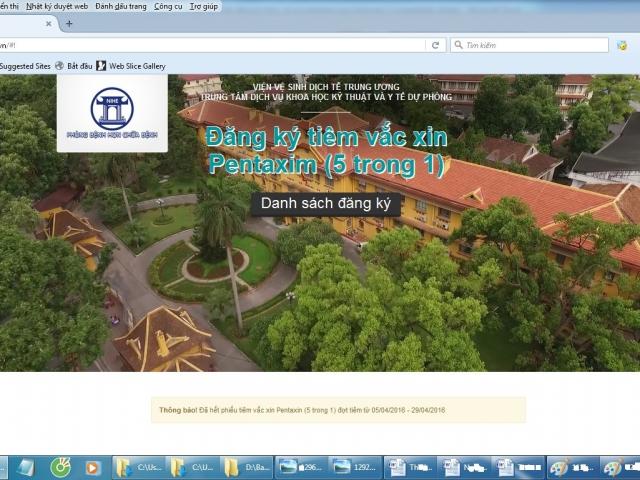Click the Đăng ký tiêm vắc xin heading
This screenshot has height=480, width=640.
[327, 151]
